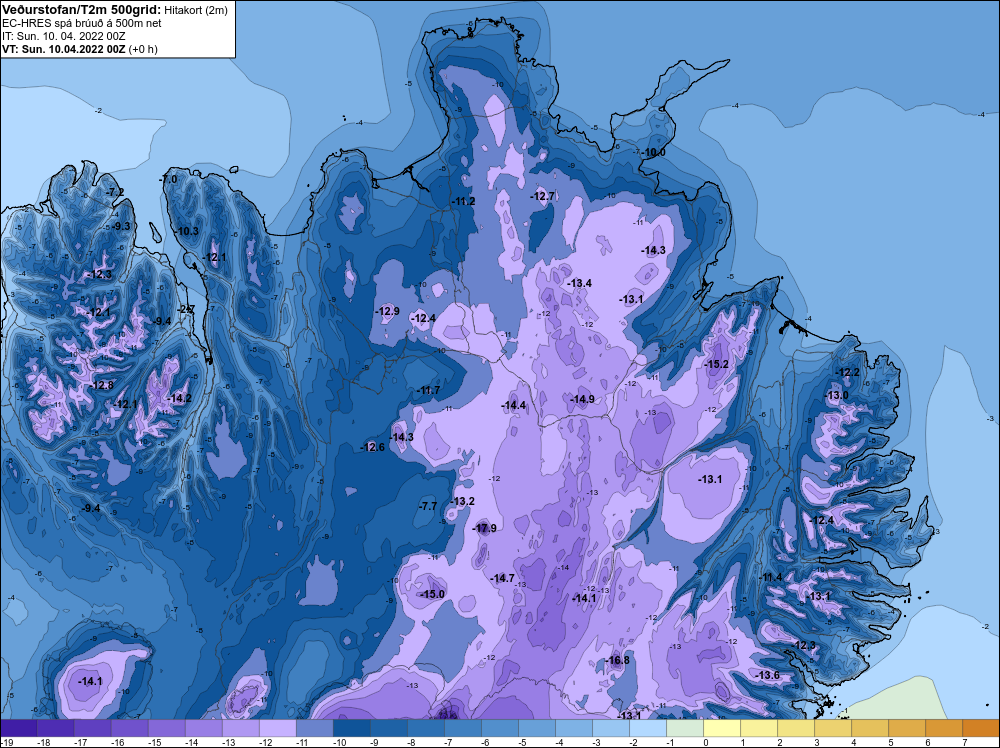Click the -15.0 temperature label

pyautogui.click(x=432, y=594)
